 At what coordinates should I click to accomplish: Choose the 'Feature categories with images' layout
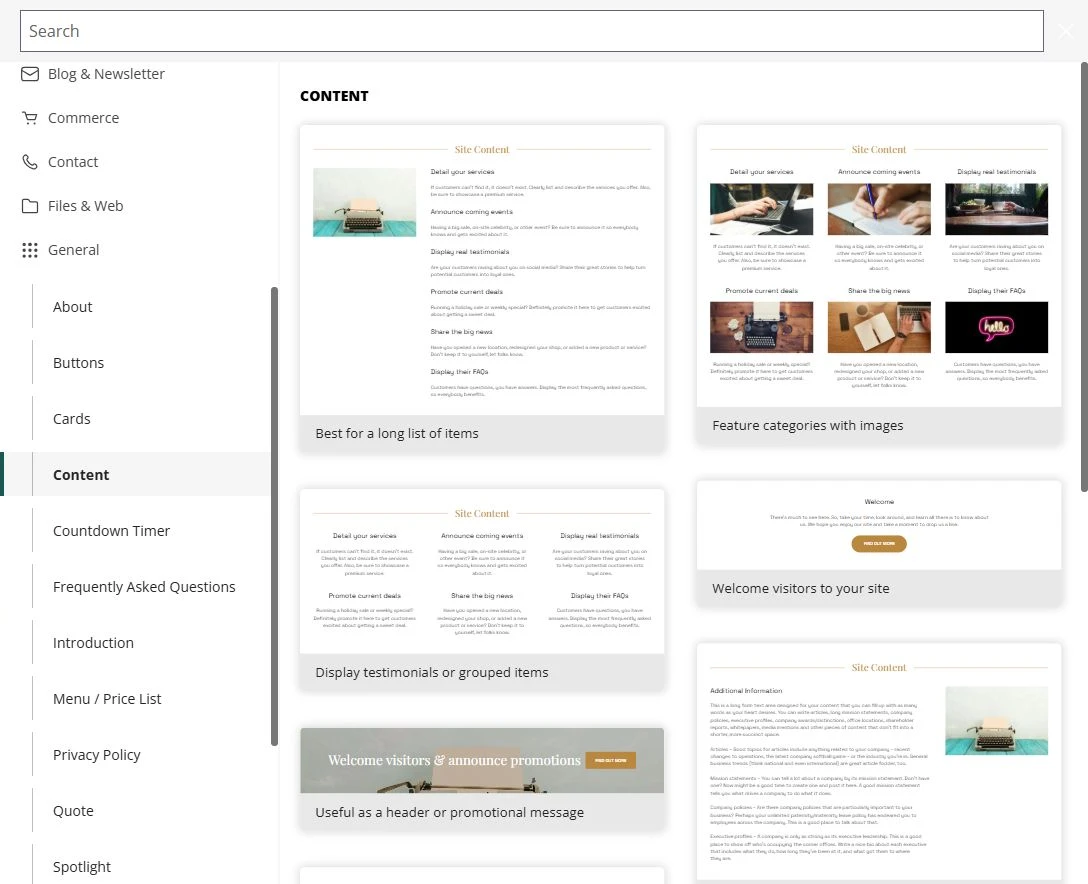[879, 284]
